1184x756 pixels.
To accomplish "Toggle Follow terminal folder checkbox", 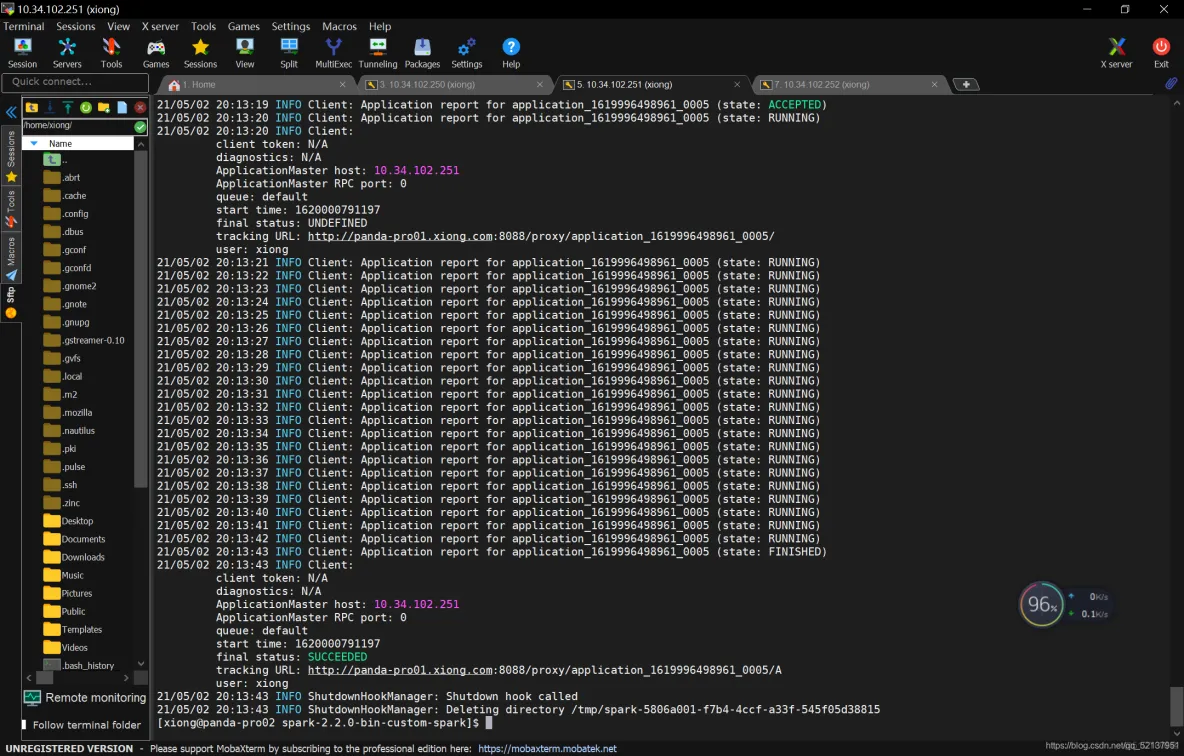I will pos(24,725).
